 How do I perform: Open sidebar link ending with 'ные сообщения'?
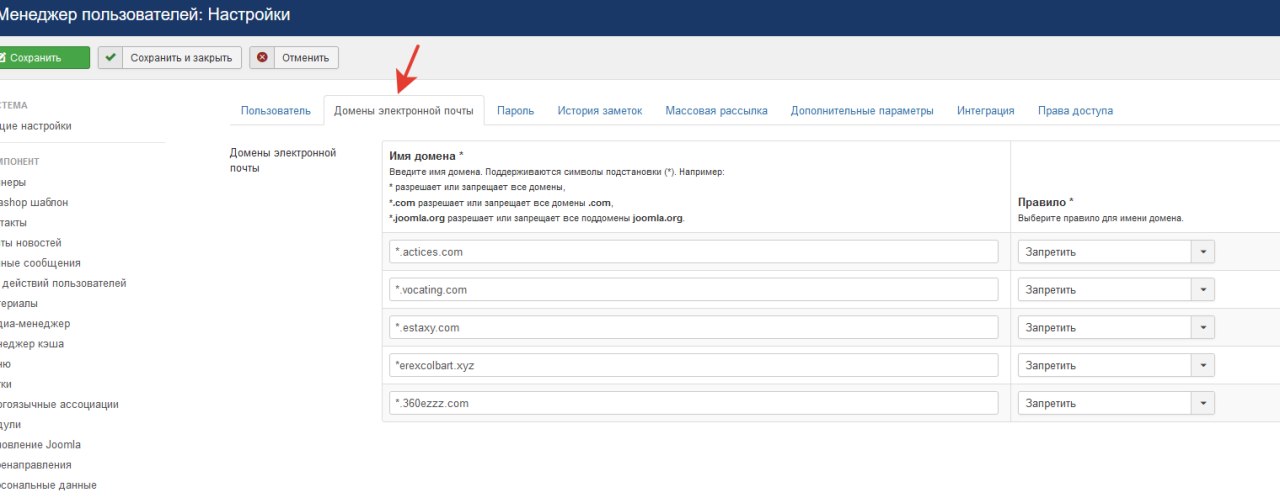click(40, 263)
